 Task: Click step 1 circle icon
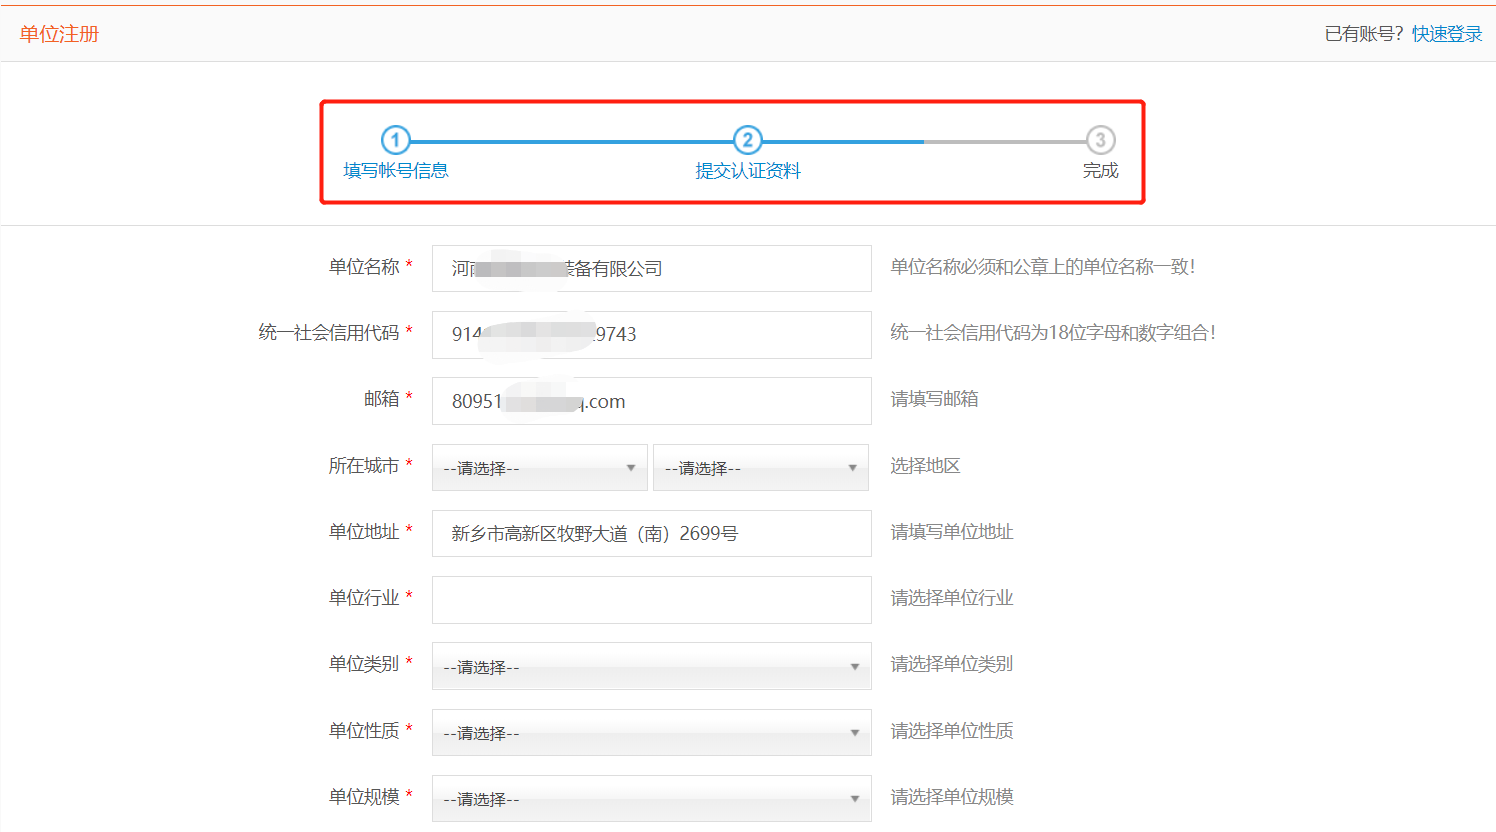pos(396,140)
